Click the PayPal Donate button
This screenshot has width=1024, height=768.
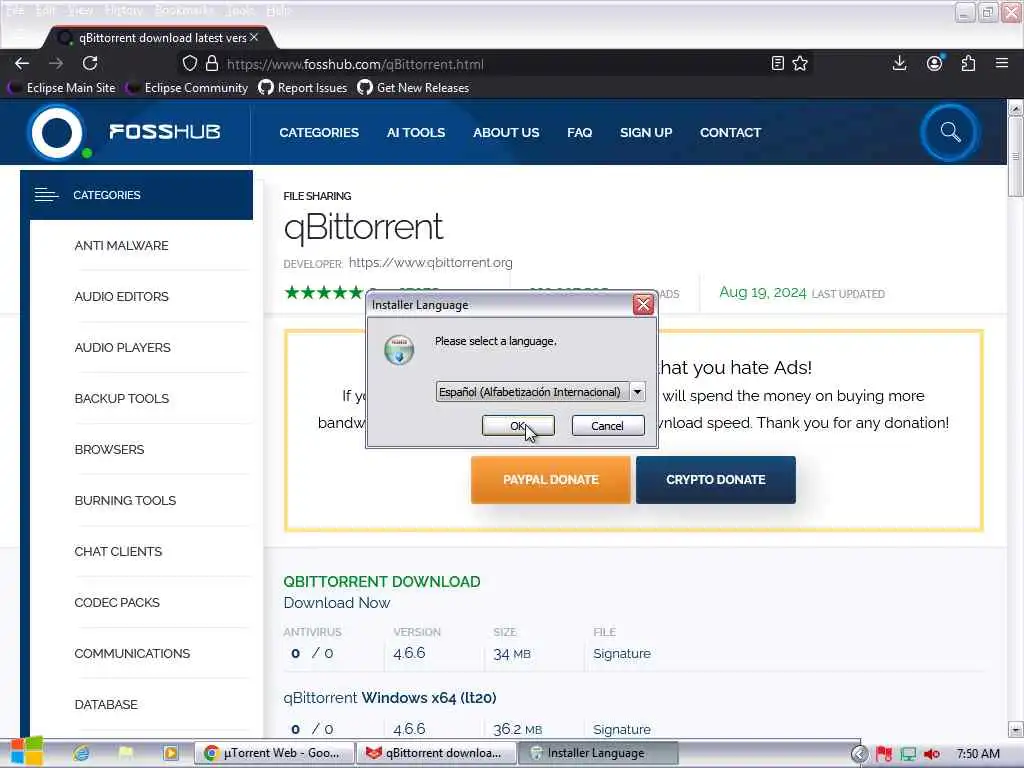551,479
